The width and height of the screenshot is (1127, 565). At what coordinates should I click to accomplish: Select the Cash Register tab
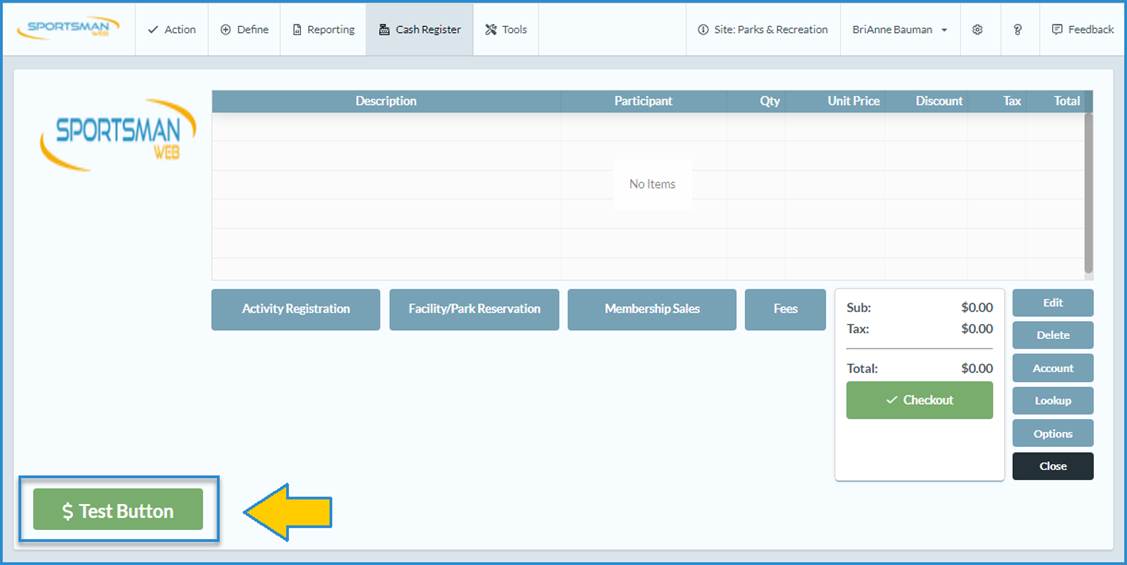420,30
